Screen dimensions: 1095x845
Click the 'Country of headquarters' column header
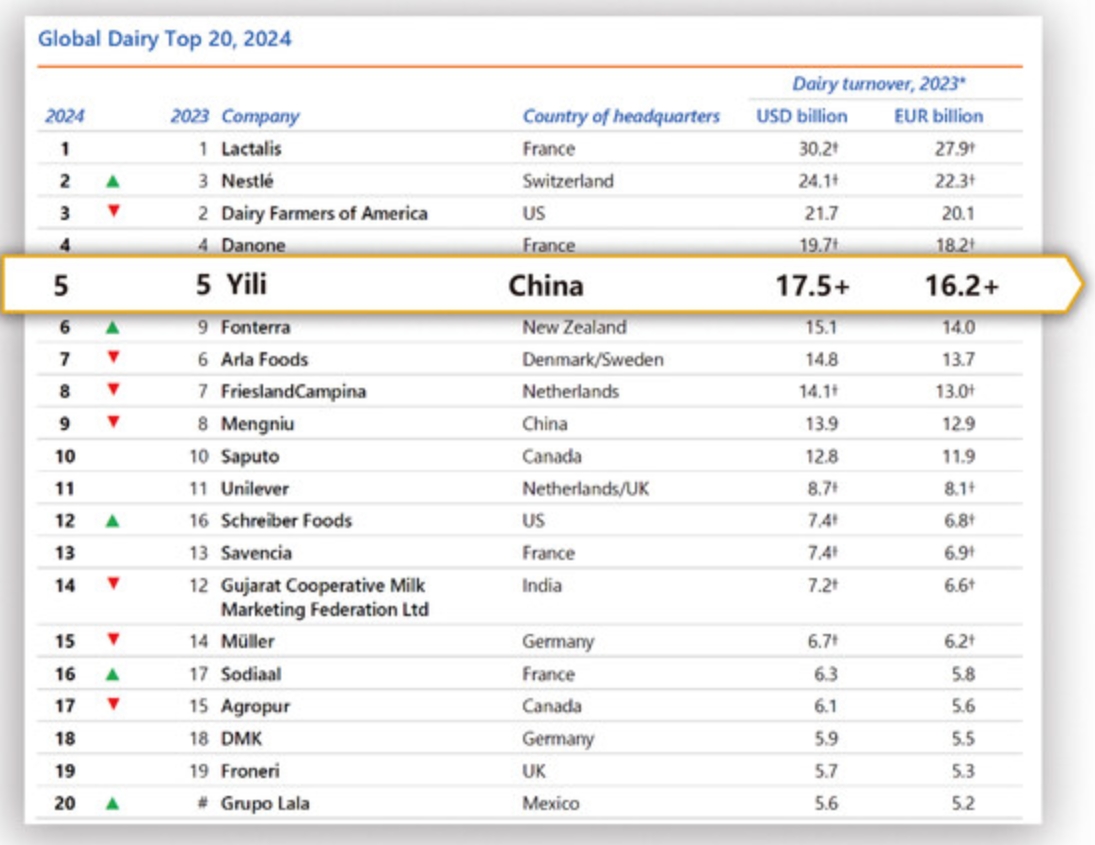621,117
